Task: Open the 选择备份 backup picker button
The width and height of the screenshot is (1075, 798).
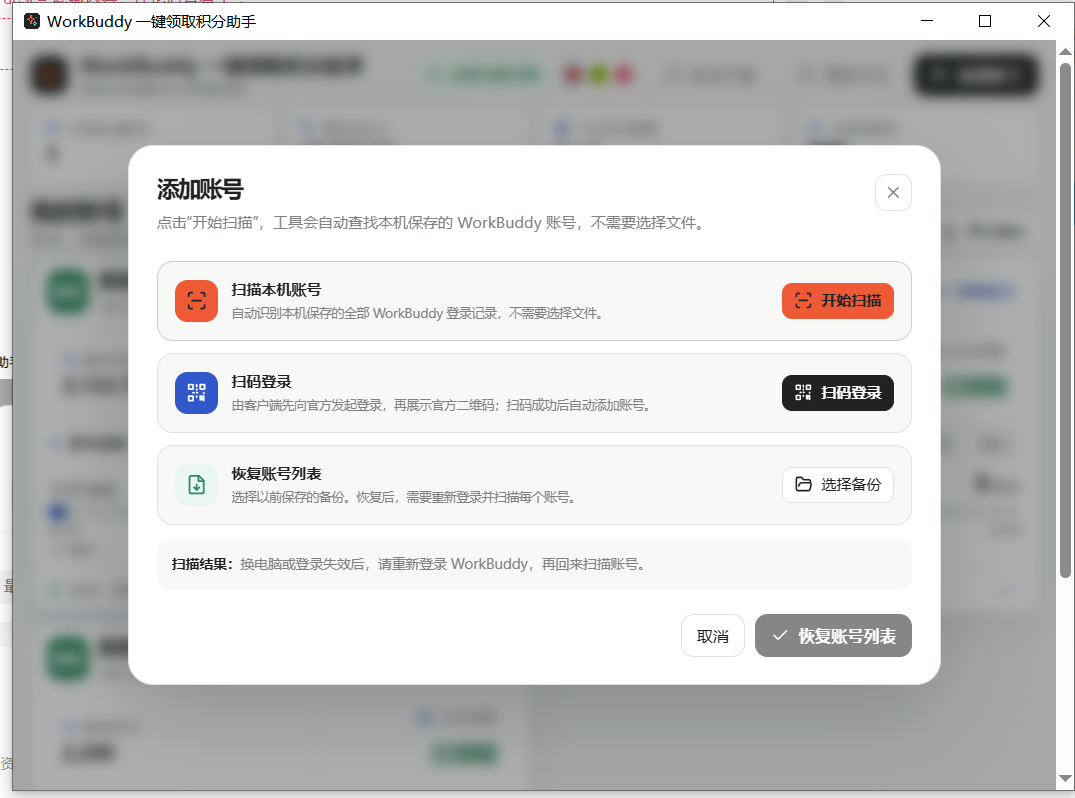Action: coord(838,485)
